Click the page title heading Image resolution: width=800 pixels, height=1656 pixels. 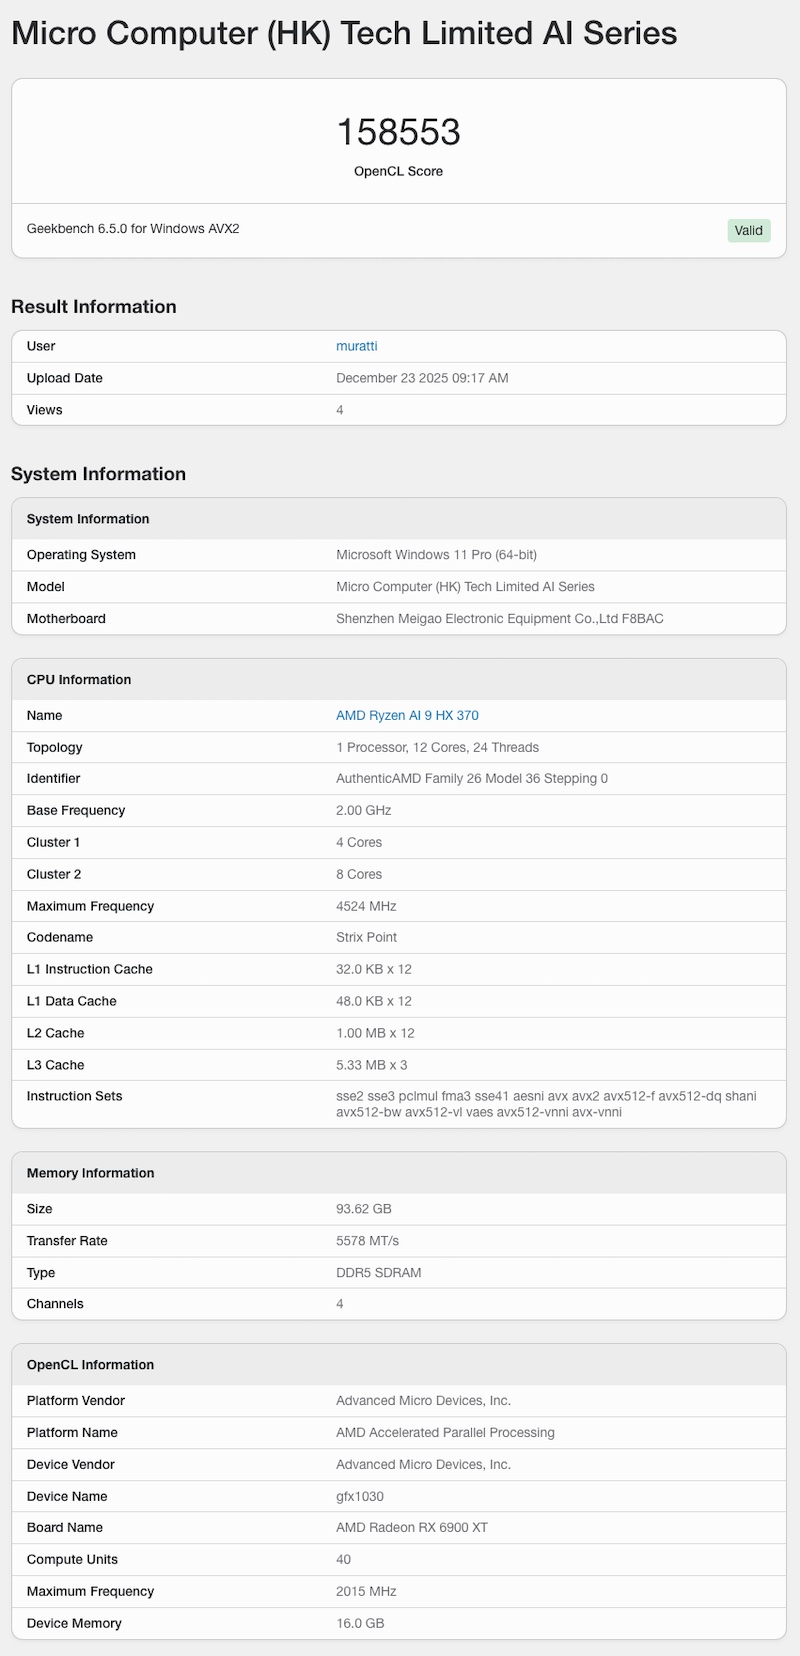(x=344, y=34)
